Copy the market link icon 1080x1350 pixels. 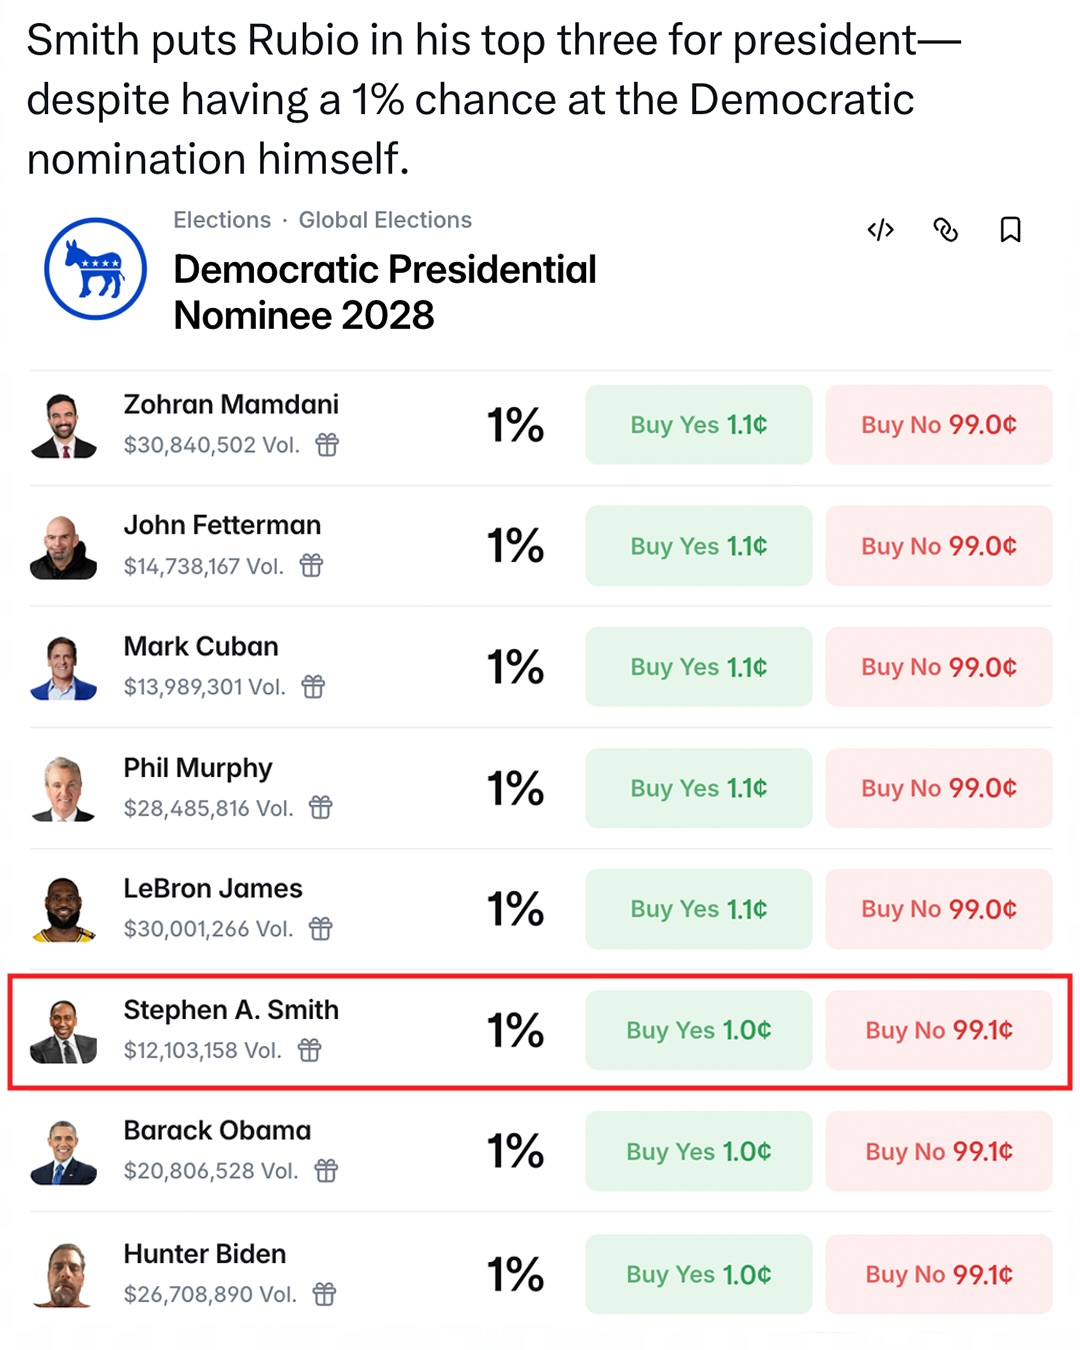(945, 231)
